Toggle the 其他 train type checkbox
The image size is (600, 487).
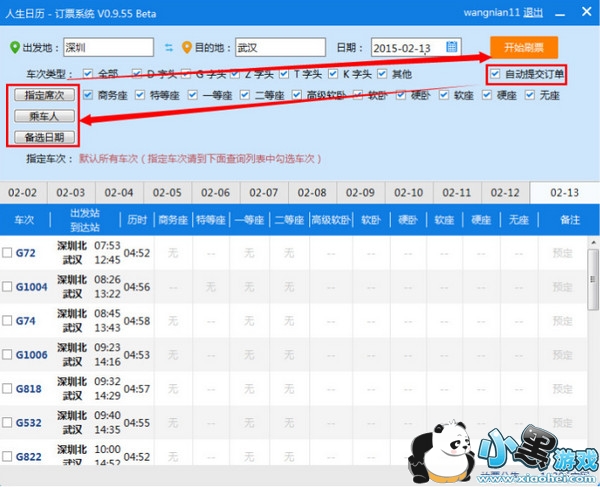pos(382,73)
